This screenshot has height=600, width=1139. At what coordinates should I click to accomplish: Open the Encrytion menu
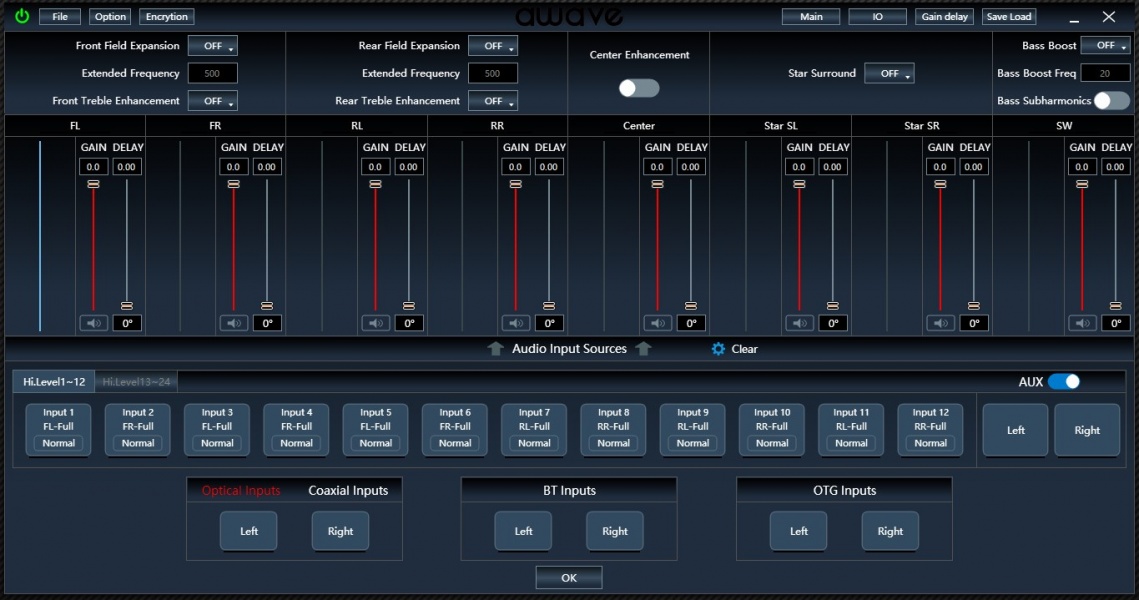tap(166, 17)
